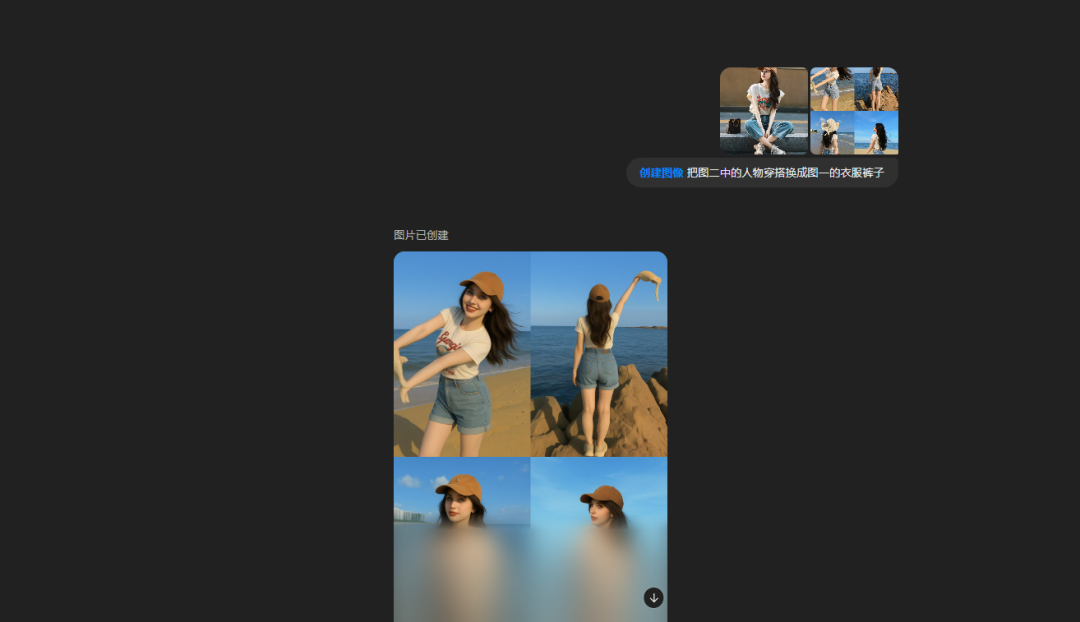Click the denim shorts in top-right generated panel

pyautogui.click(x=597, y=369)
